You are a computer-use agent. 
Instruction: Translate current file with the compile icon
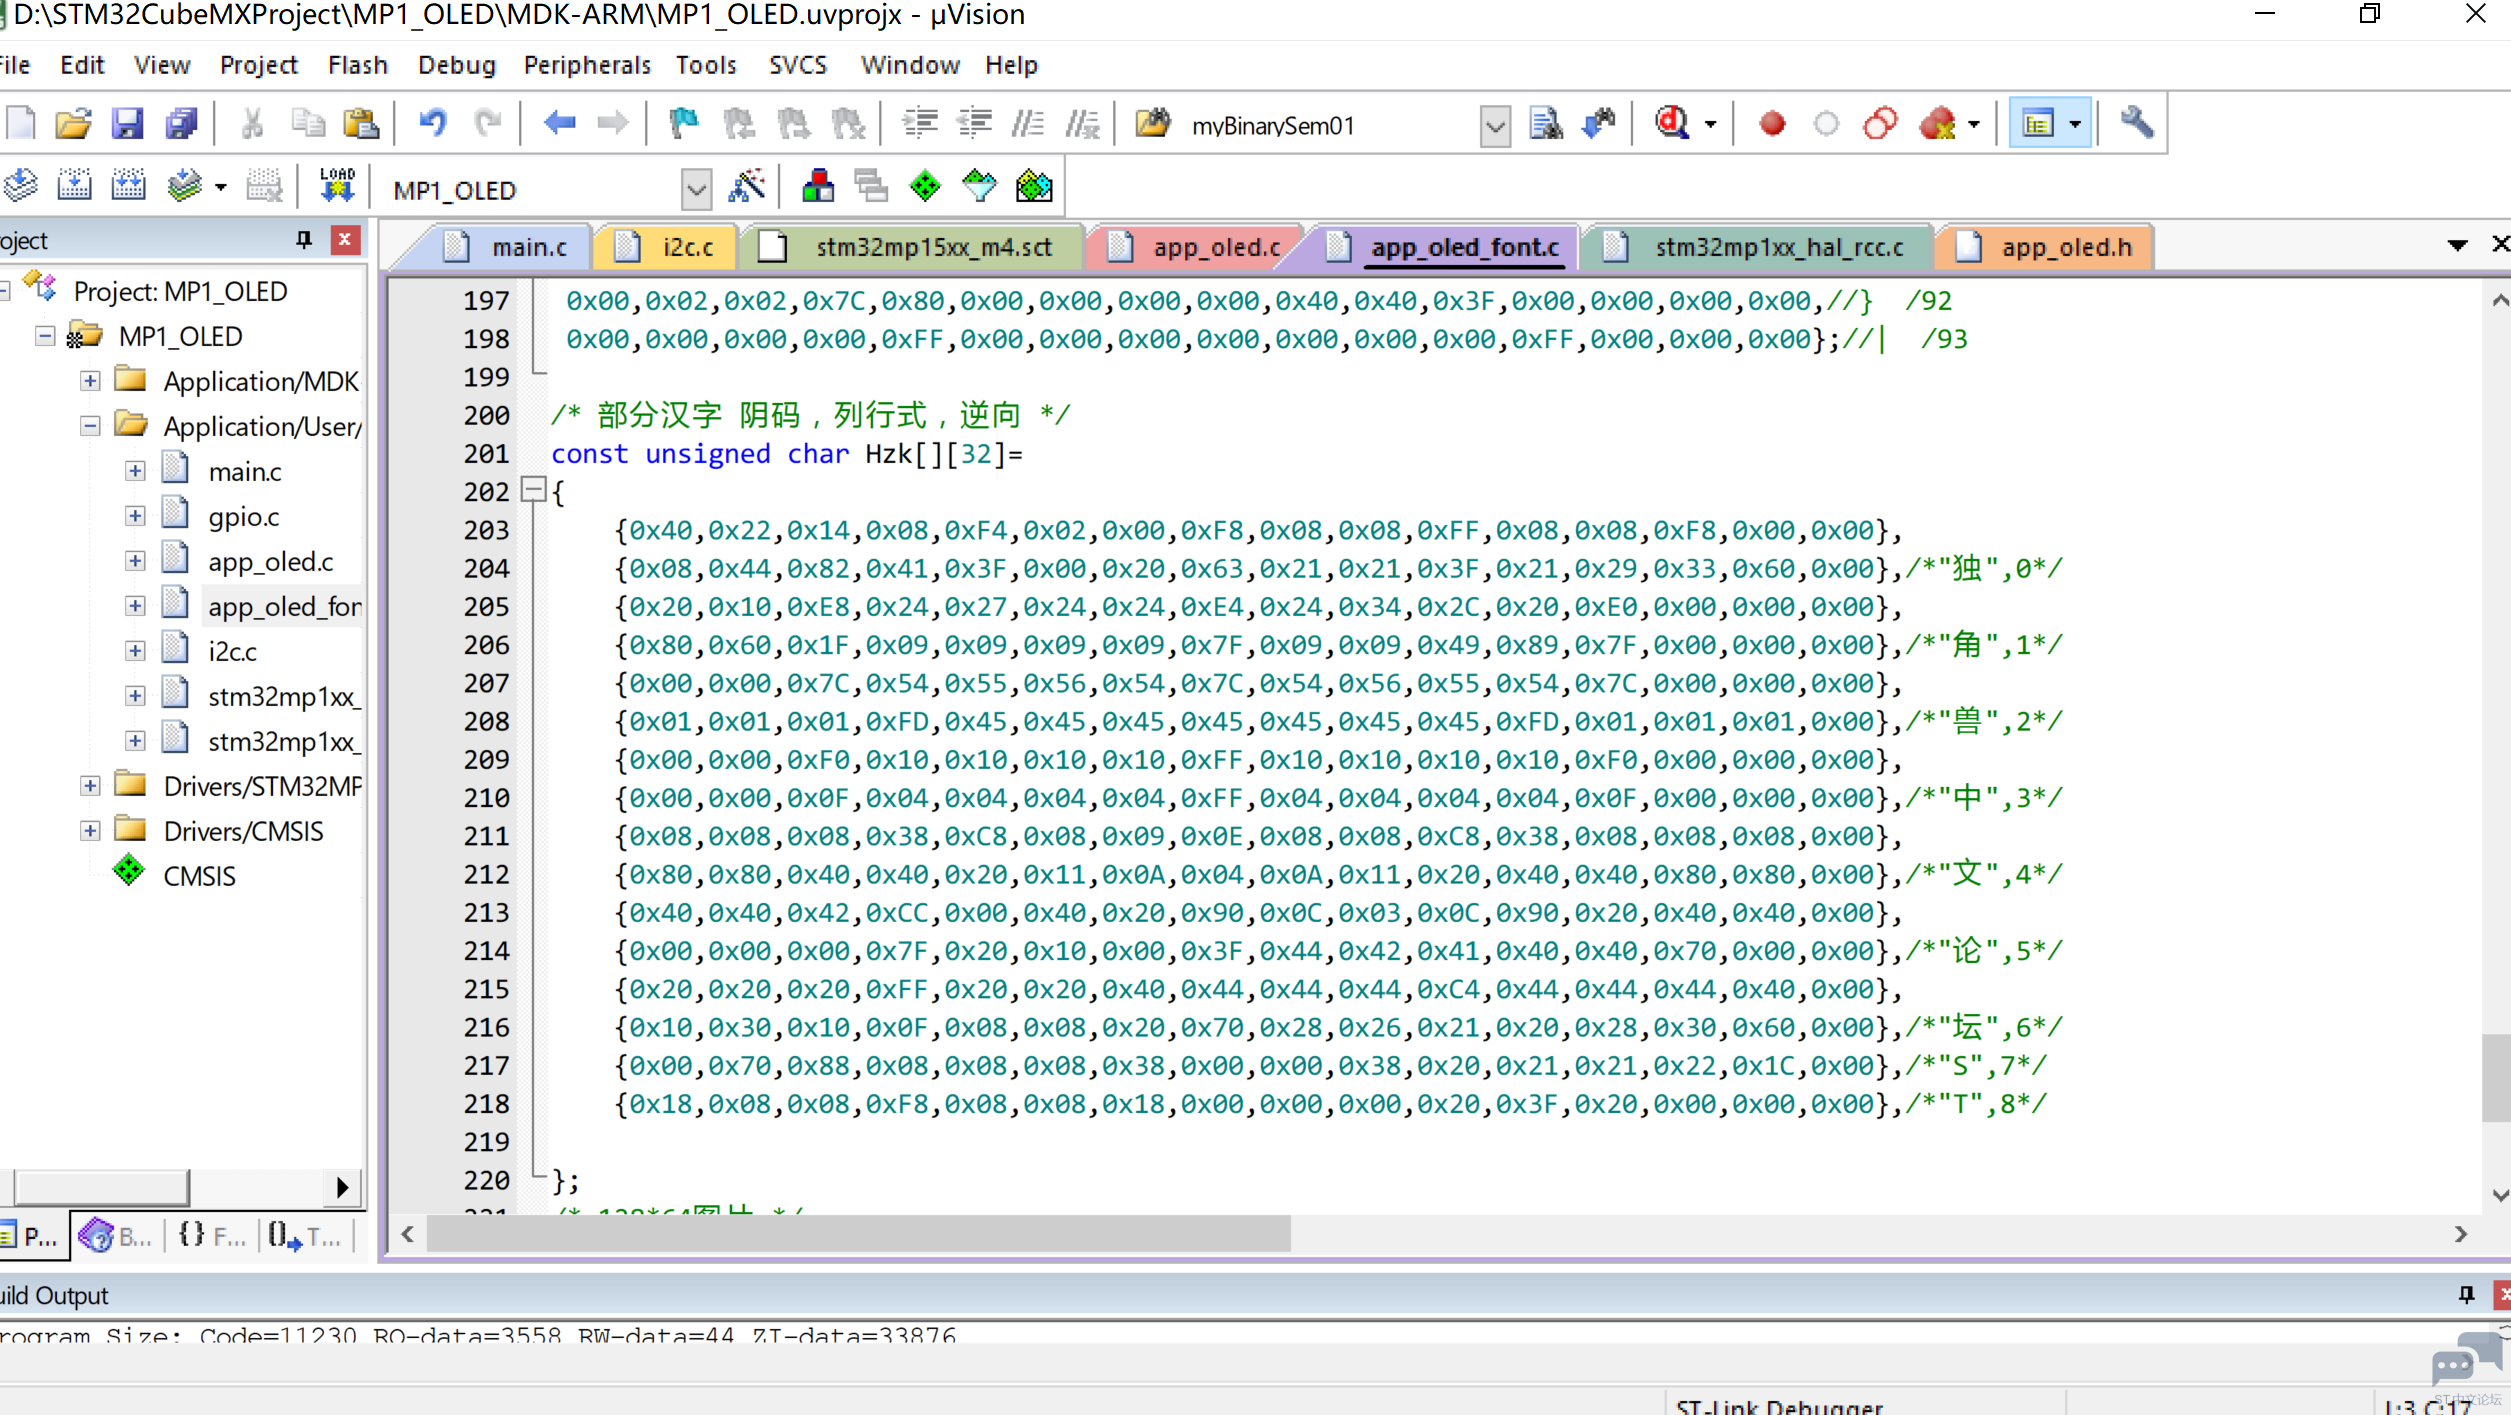21,185
